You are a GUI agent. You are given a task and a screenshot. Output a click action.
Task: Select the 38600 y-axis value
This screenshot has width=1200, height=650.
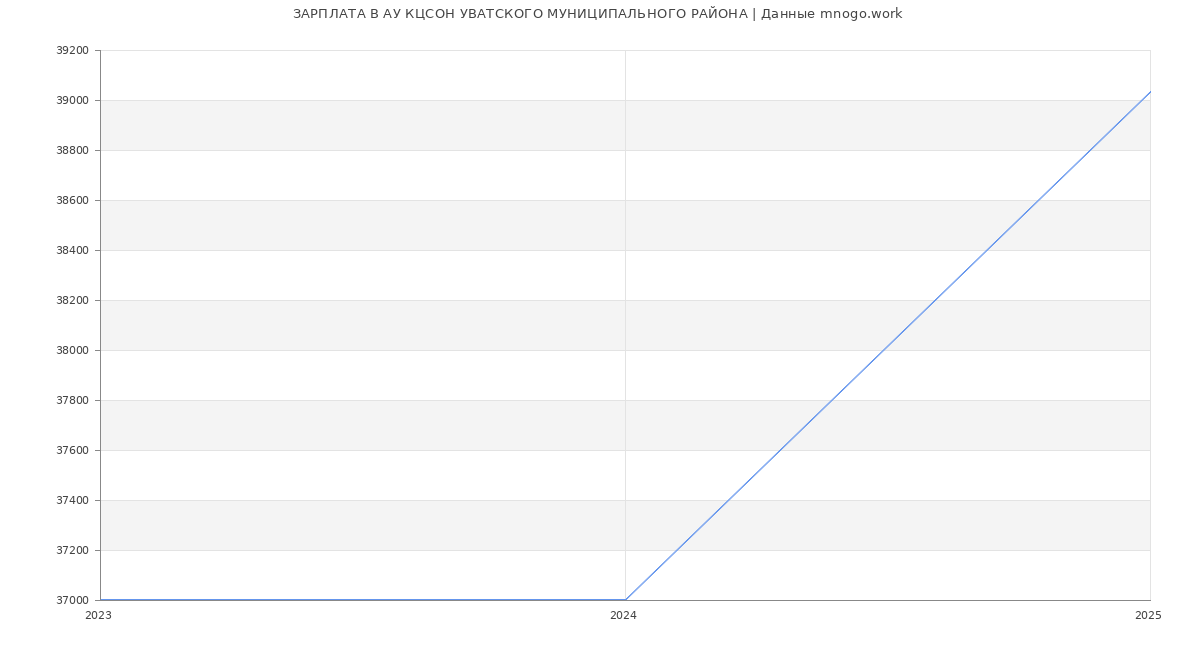tap(73, 200)
